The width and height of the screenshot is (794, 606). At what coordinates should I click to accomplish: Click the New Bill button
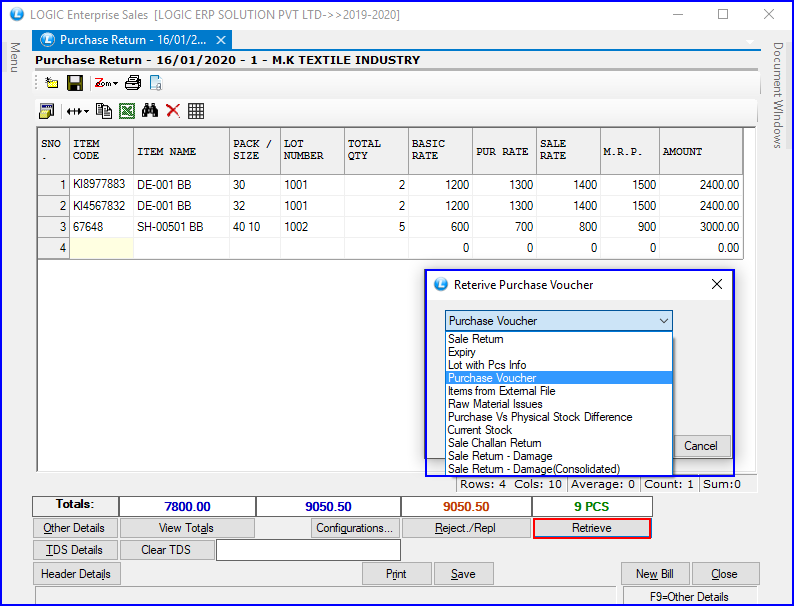(x=655, y=574)
